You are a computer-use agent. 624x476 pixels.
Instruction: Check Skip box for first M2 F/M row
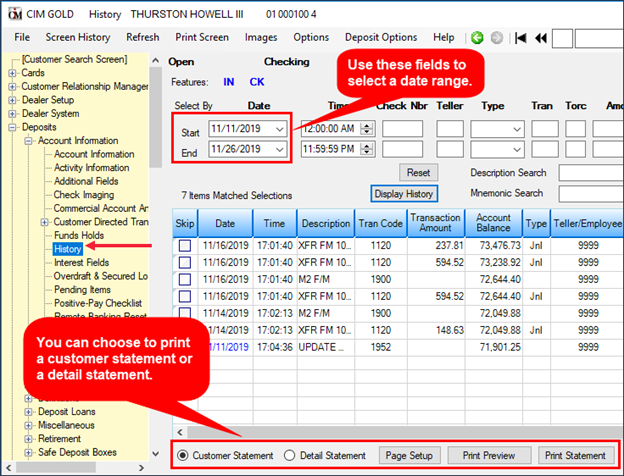coord(185,279)
